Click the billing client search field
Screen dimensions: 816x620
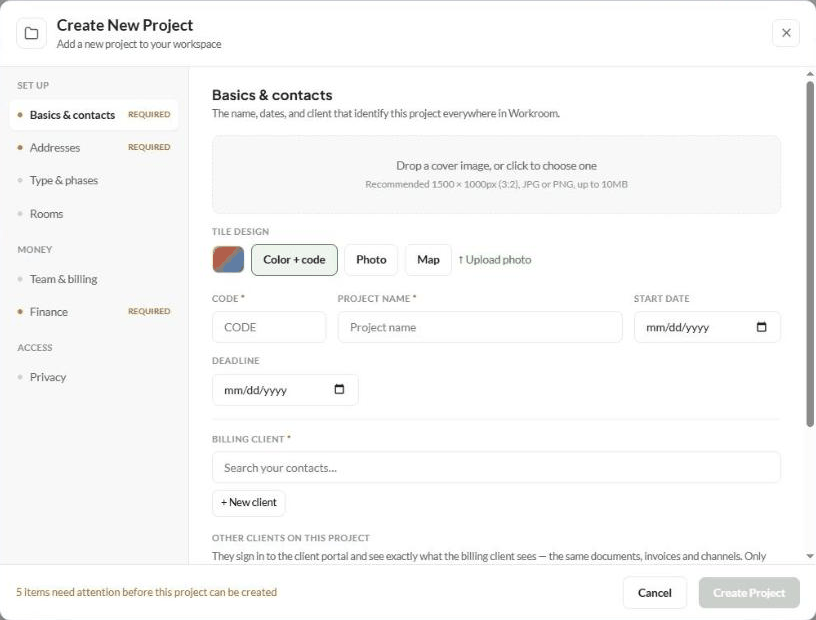pos(496,467)
